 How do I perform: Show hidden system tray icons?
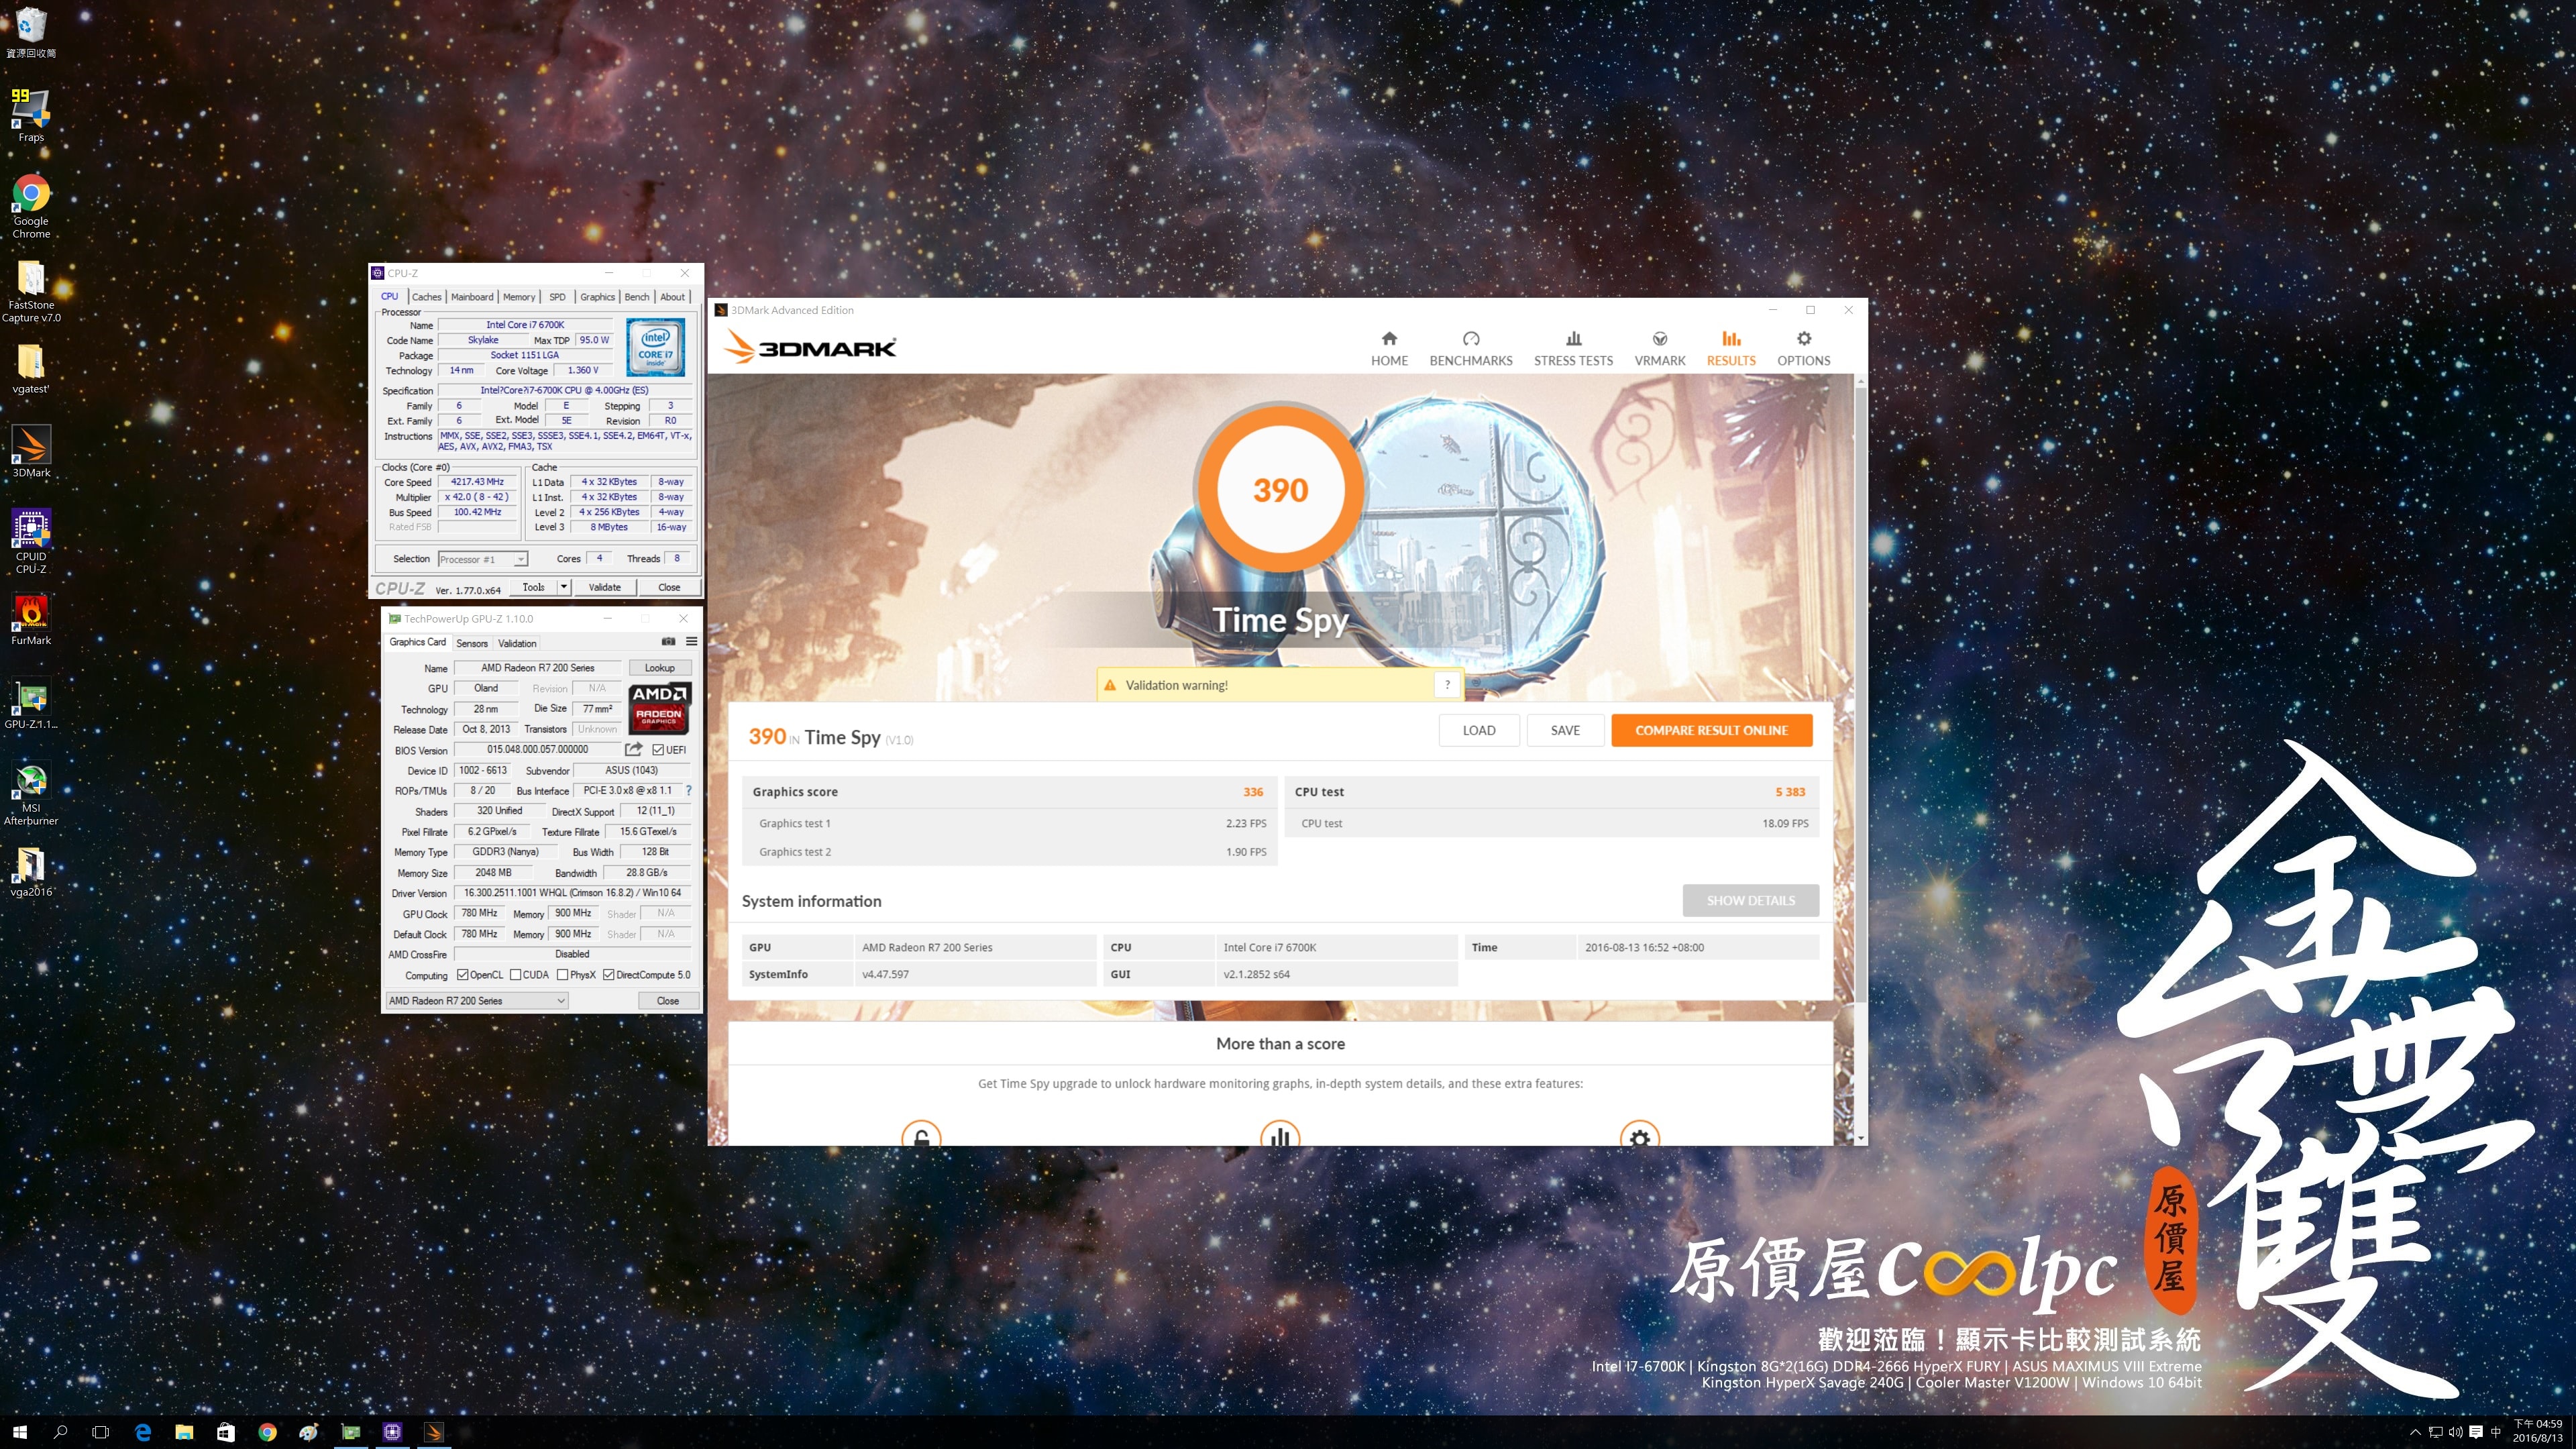(2415, 1432)
